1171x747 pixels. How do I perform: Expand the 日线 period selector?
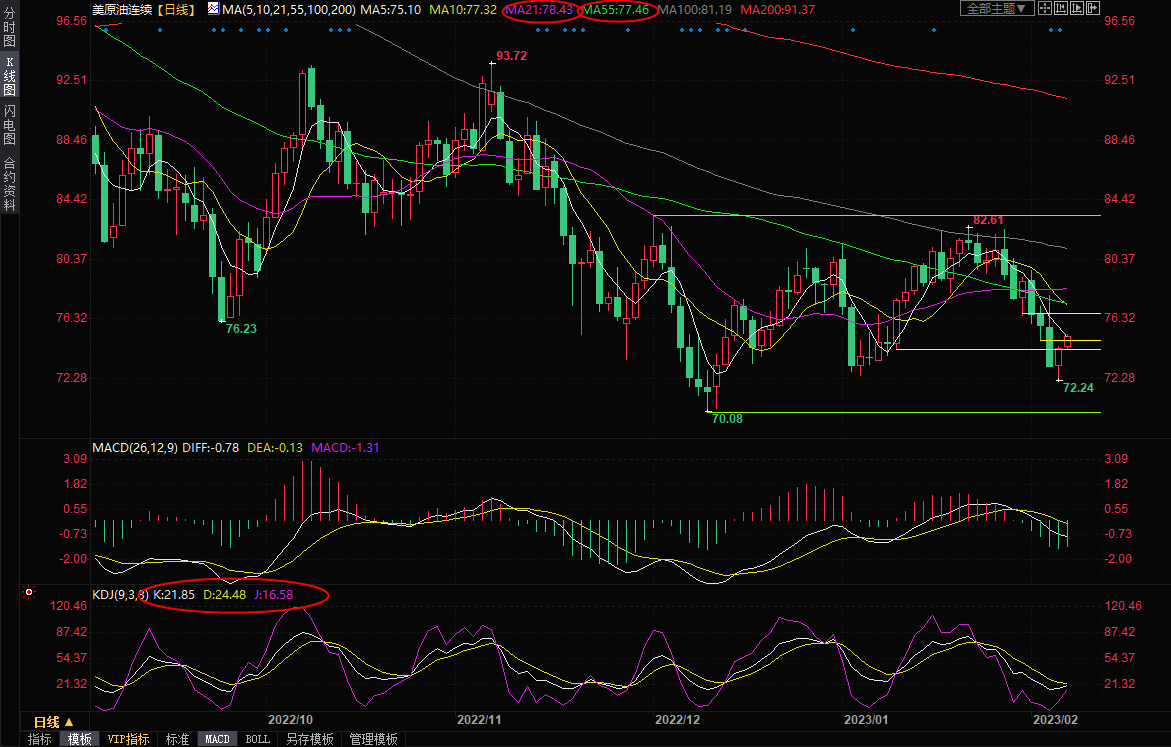coord(53,721)
